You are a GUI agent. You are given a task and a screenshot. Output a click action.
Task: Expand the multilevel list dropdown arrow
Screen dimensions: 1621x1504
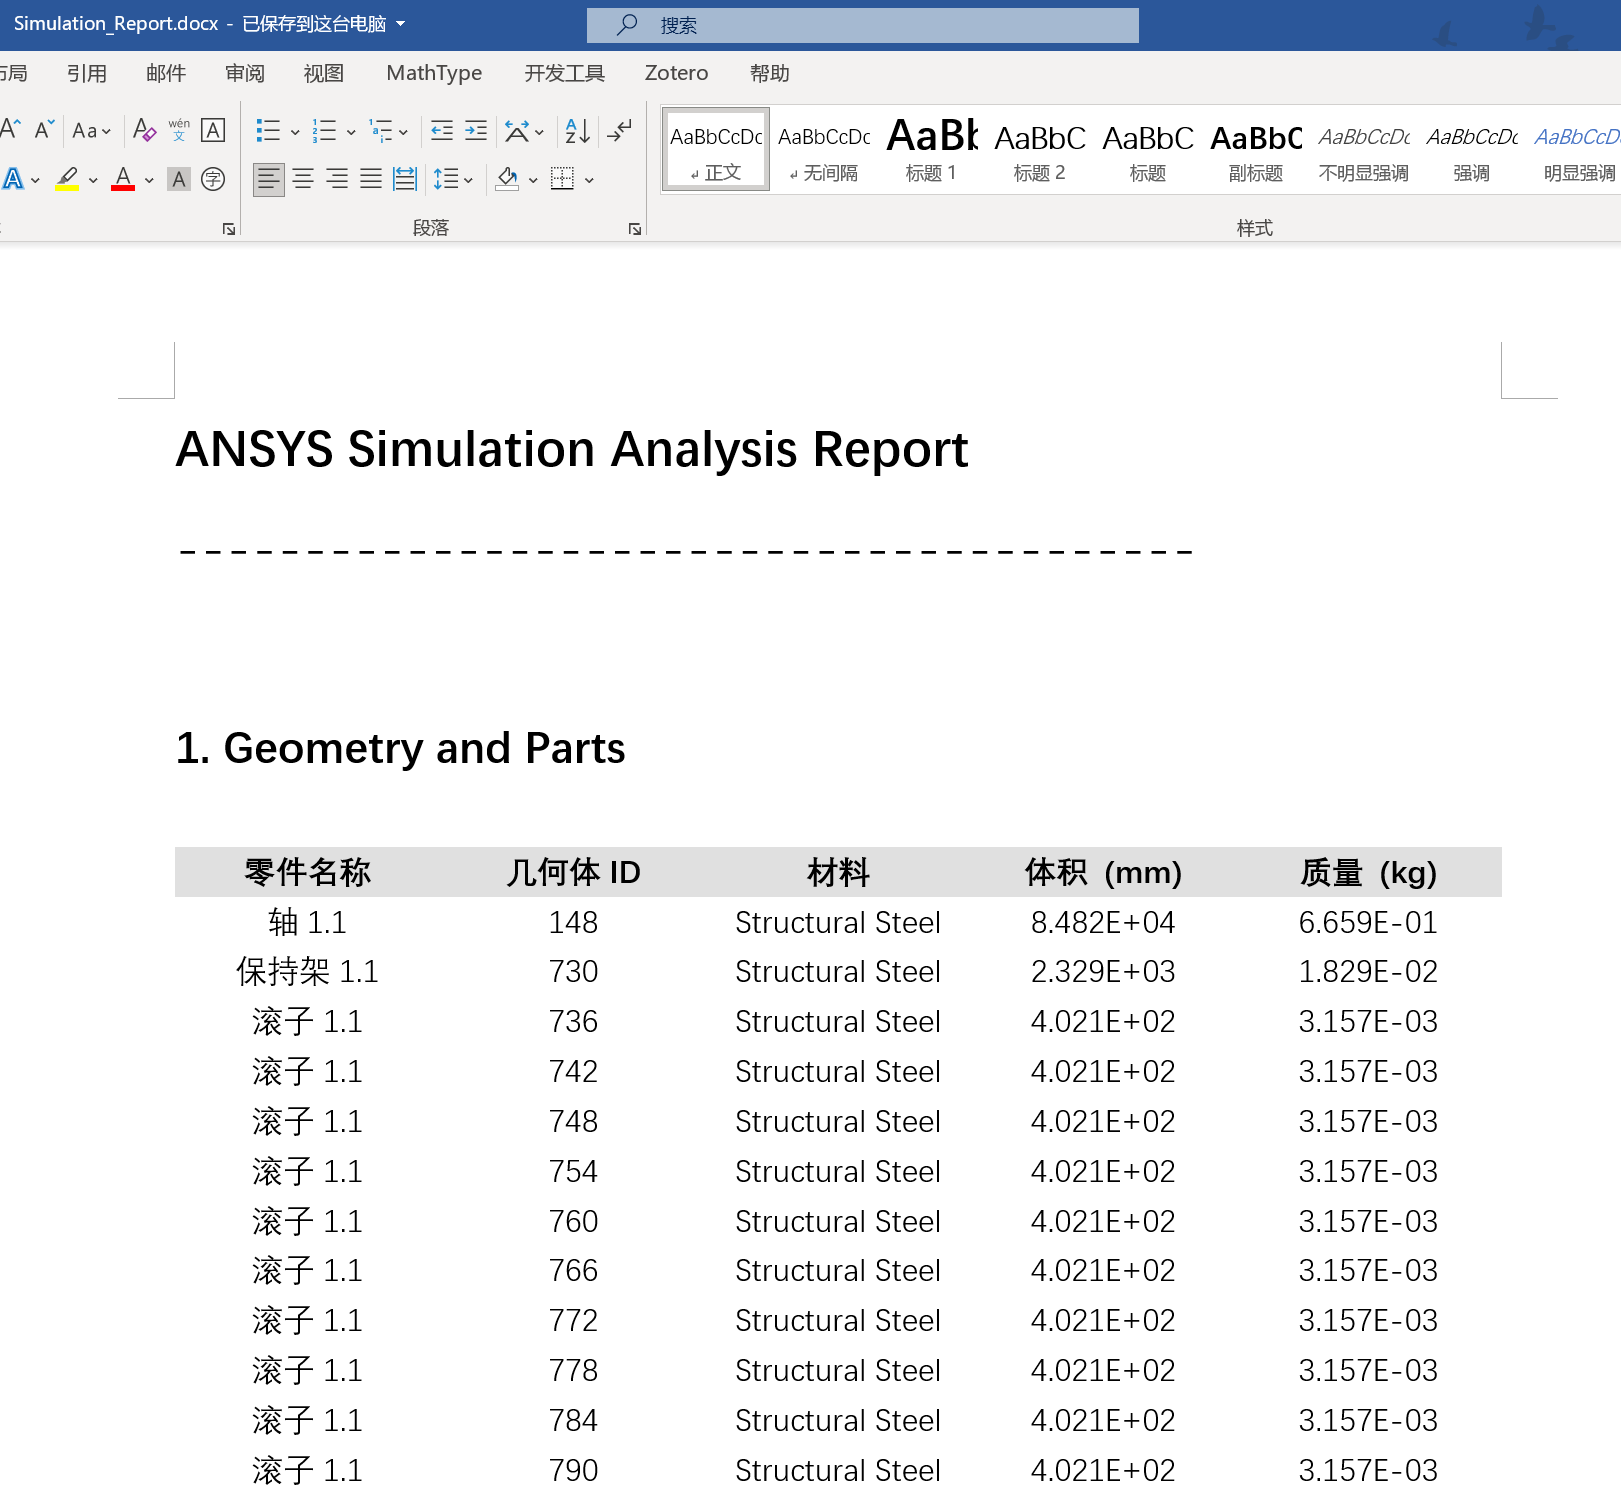(x=403, y=131)
